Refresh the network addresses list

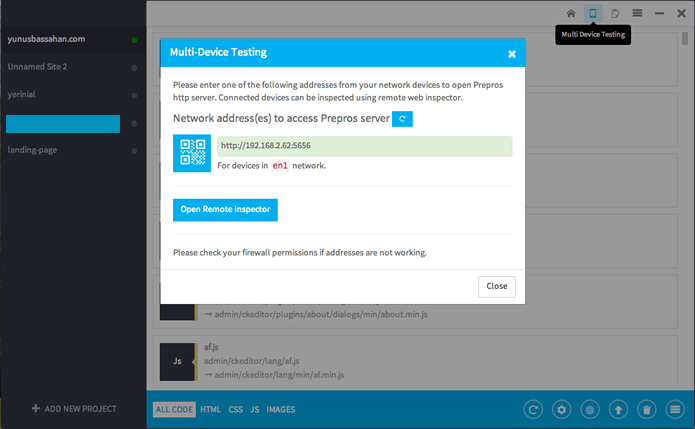pos(402,119)
